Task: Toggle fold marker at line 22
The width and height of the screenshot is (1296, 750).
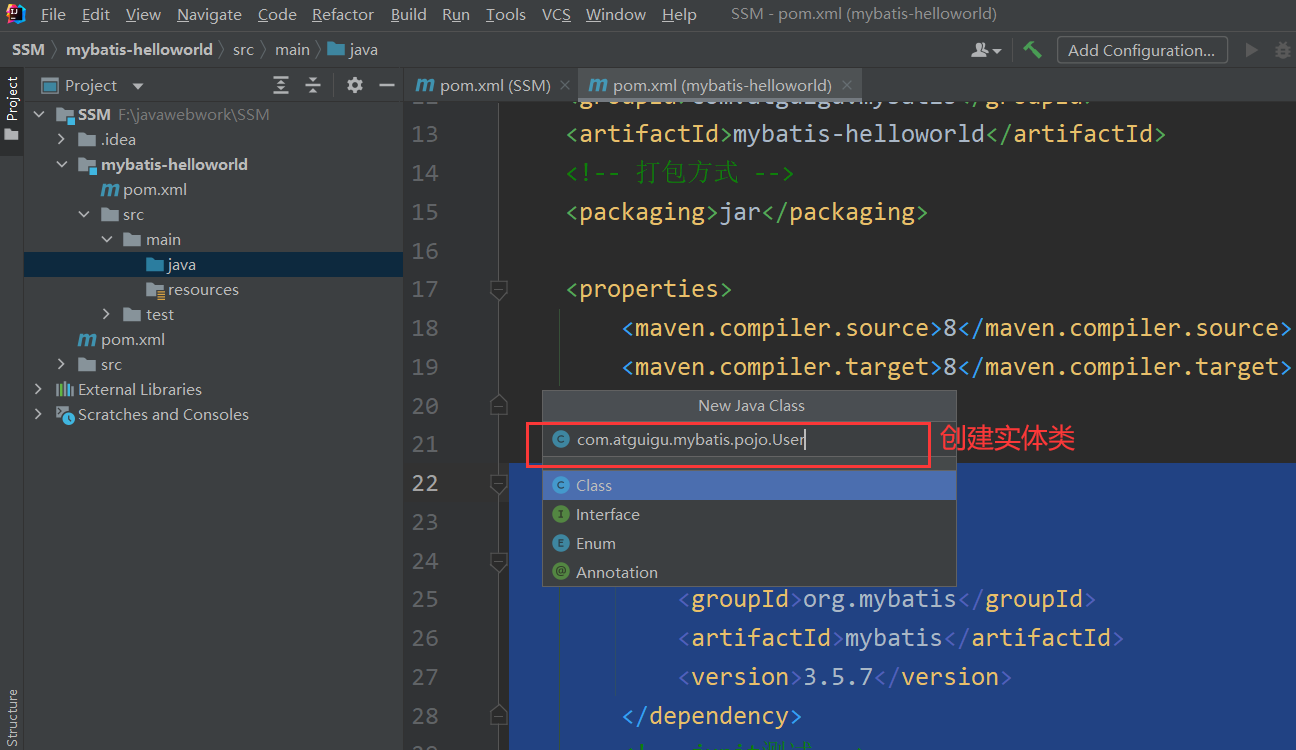Action: point(498,483)
